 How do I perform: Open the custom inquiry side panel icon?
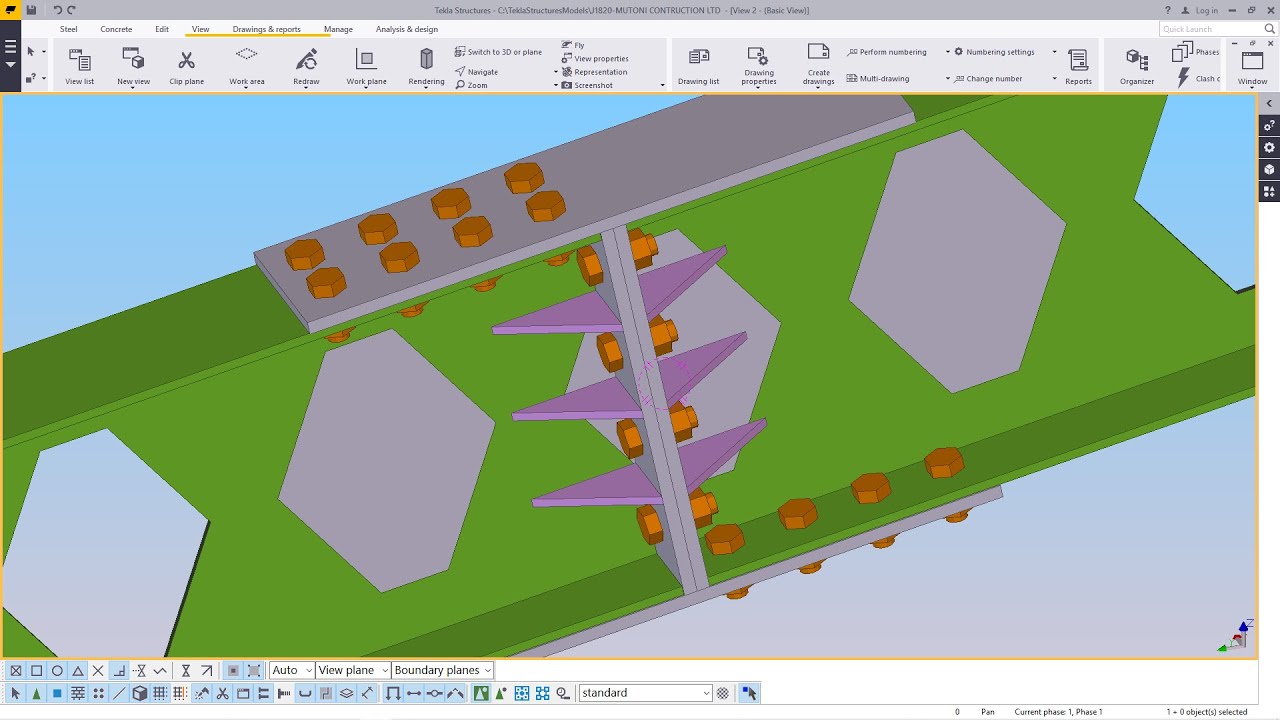tap(1269, 126)
